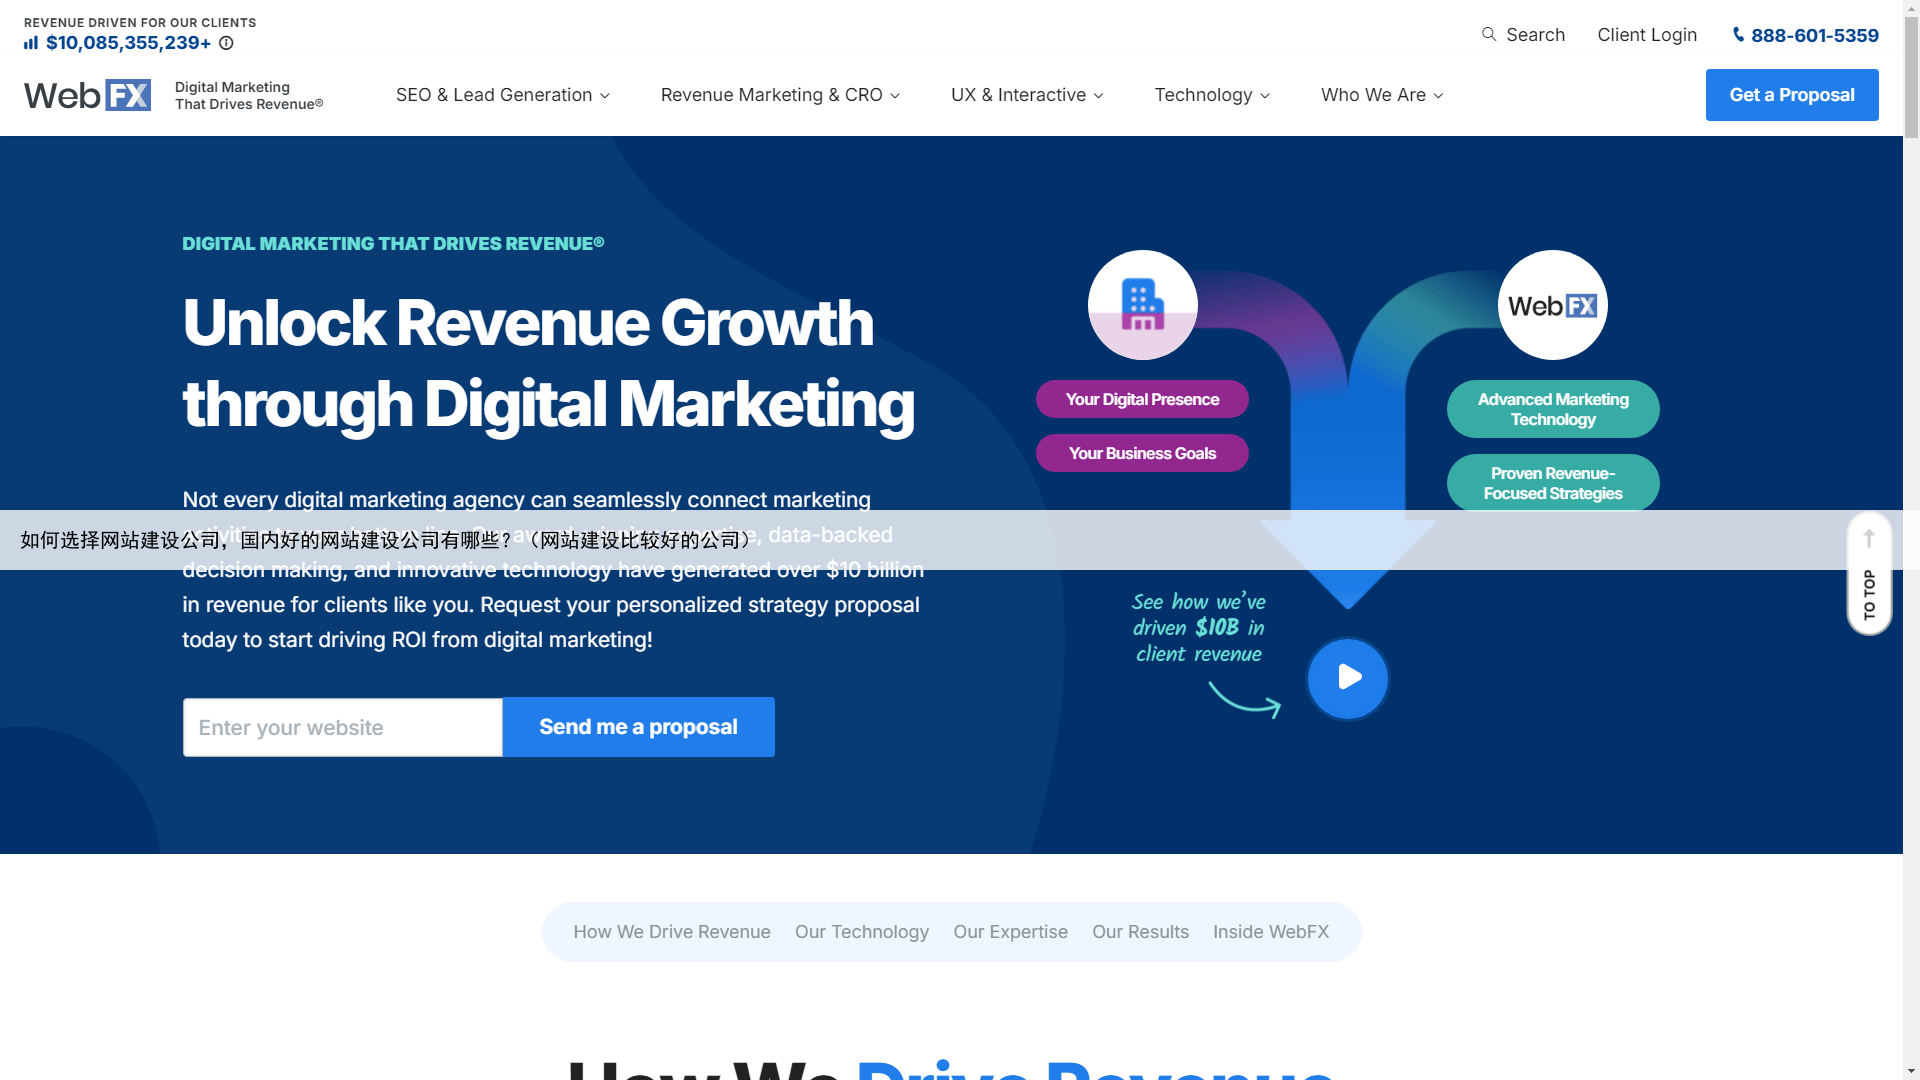This screenshot has height=1080, width=1920.
Task: Click the To Top arrow button
Action: coord(1868,573)
